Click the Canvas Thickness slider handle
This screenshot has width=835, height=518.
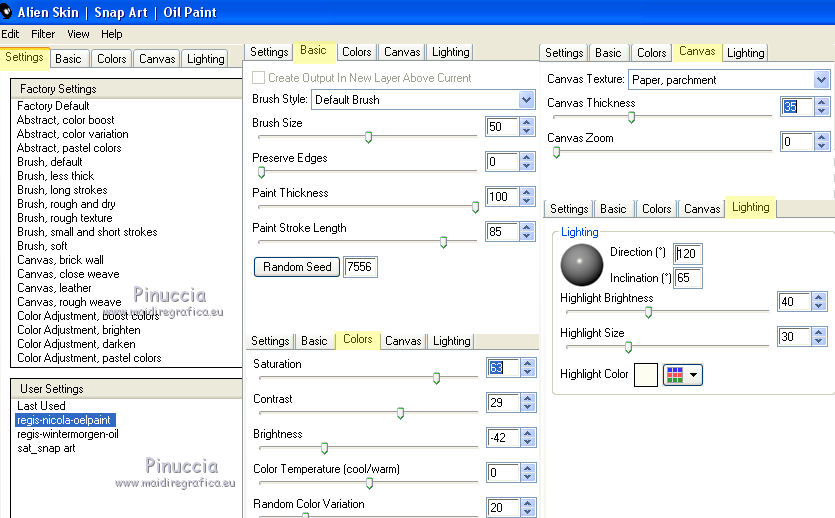(632, 118)
